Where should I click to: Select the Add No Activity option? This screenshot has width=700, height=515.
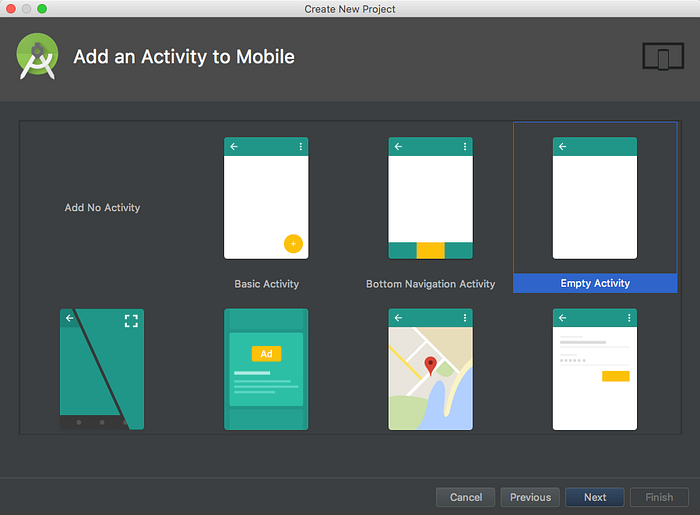(102, 208)
